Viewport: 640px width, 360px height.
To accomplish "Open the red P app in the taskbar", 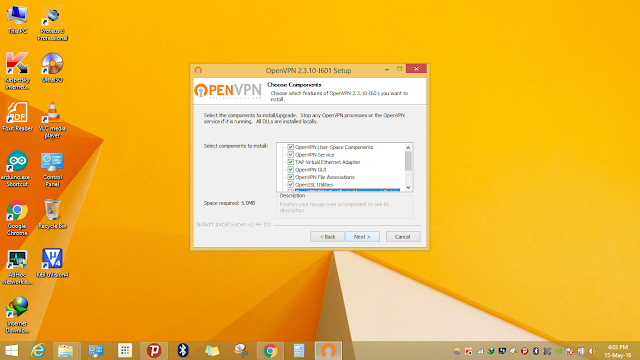I will [x=154, y=351].
